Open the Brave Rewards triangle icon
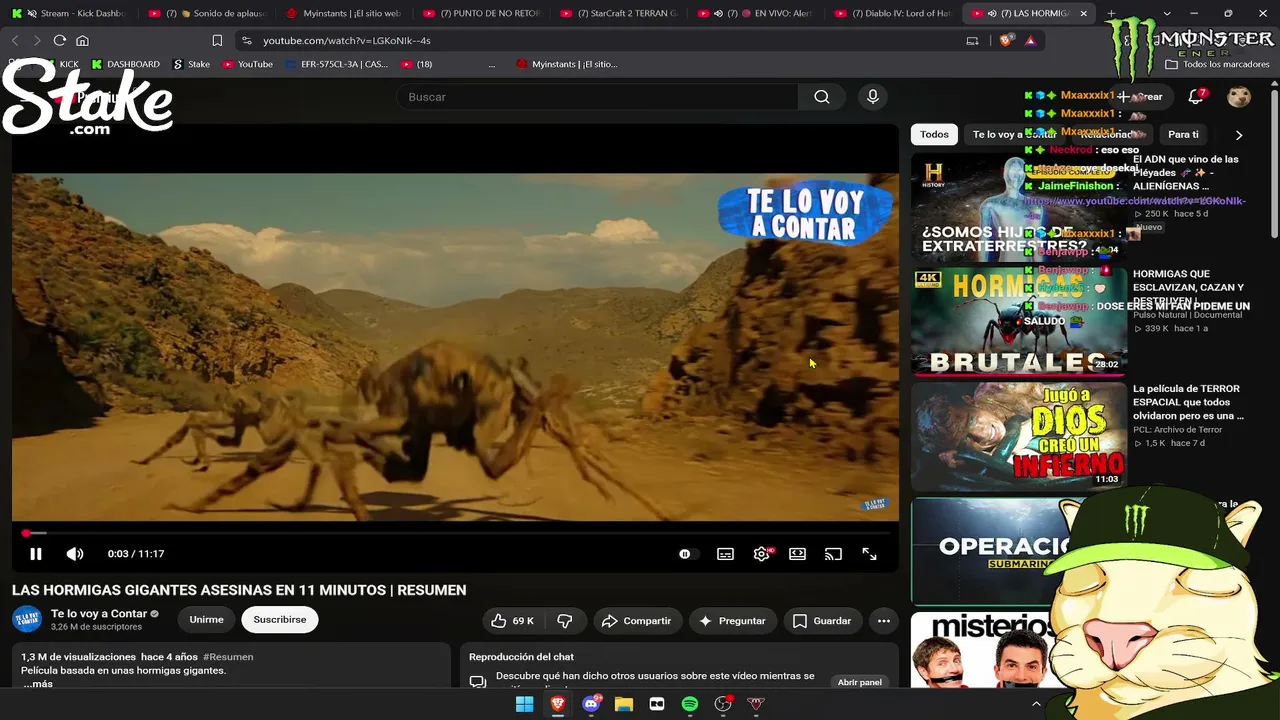 [1030, 40]
